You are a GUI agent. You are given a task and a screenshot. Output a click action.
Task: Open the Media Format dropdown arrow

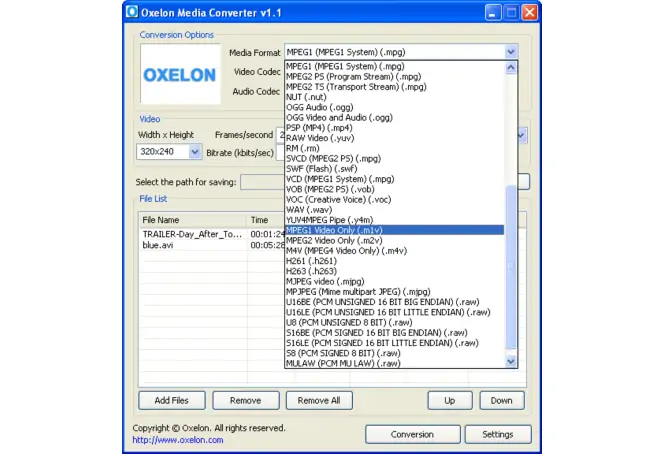511,52
